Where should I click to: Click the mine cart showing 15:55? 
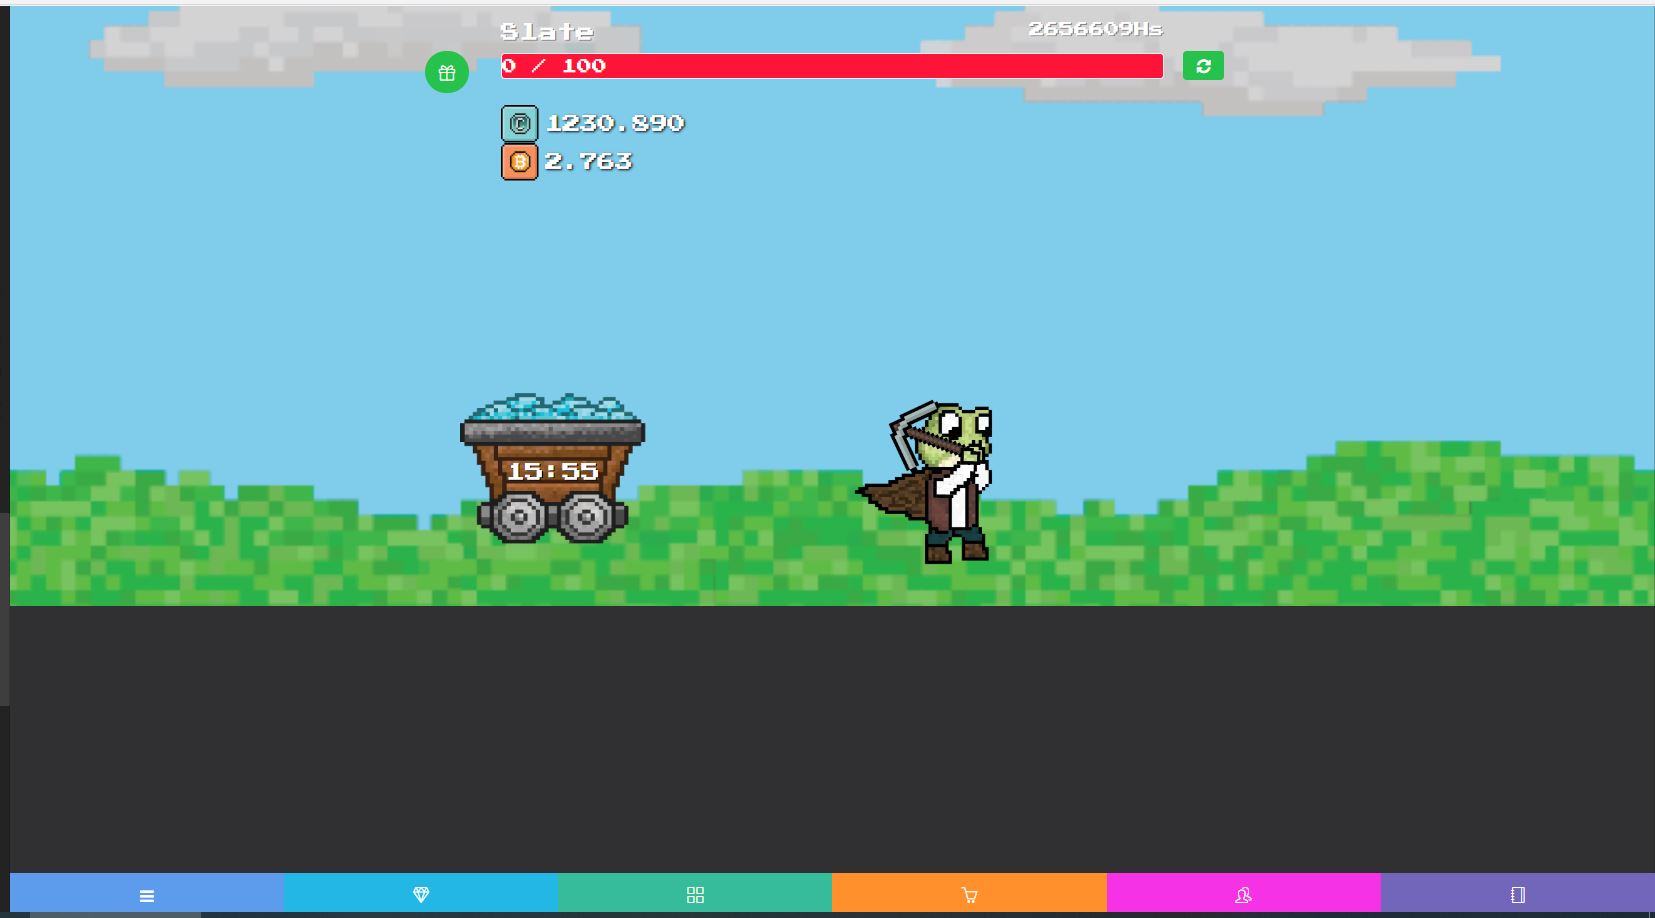tap(552, 468)
